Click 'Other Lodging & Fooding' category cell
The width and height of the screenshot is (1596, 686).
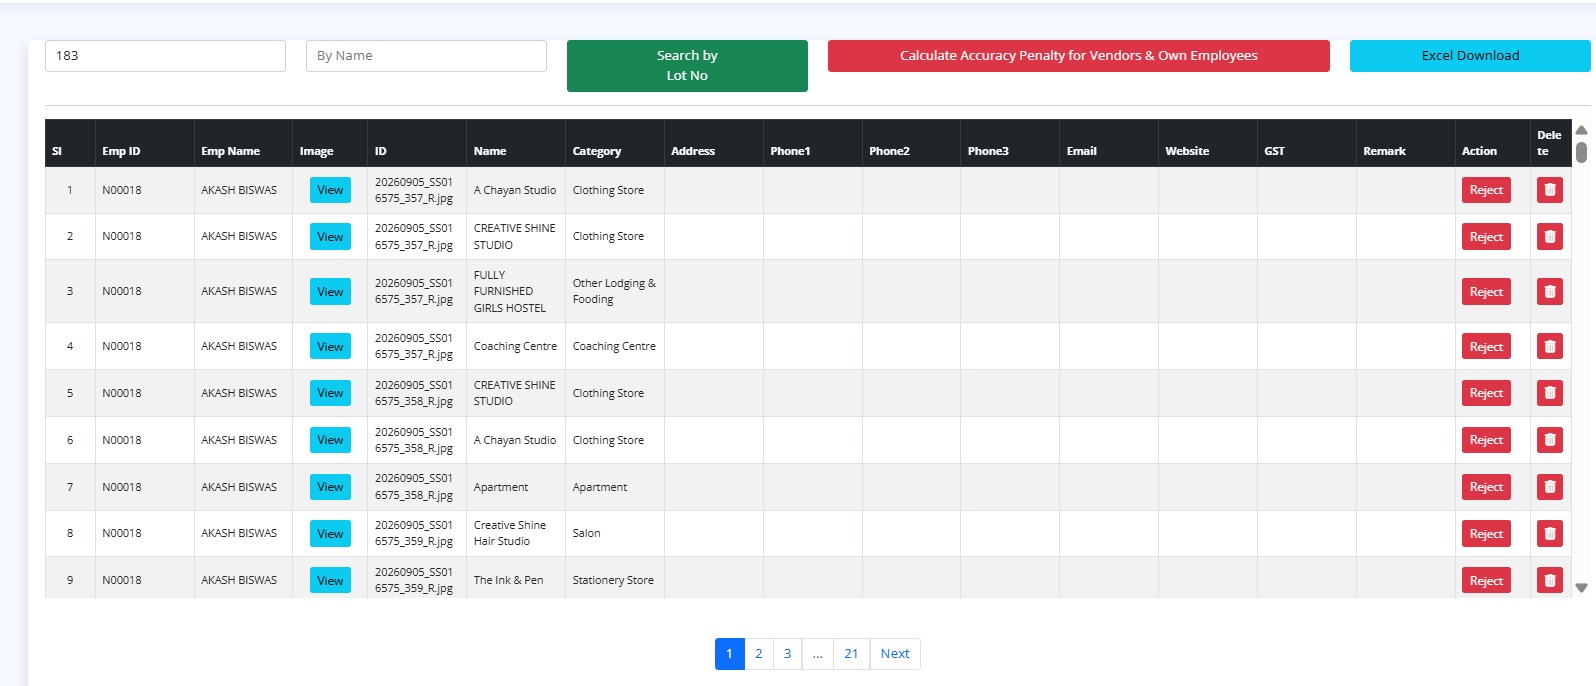[x=614, y=291]
